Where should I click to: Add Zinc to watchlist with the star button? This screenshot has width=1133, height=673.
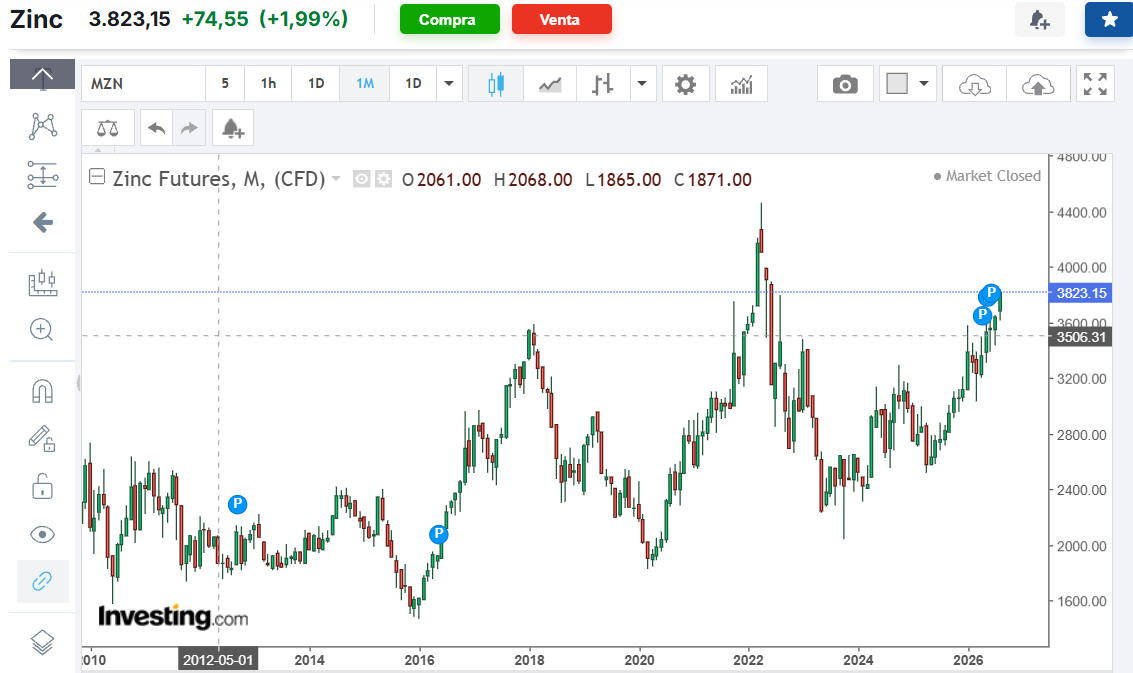point(1109,20)
